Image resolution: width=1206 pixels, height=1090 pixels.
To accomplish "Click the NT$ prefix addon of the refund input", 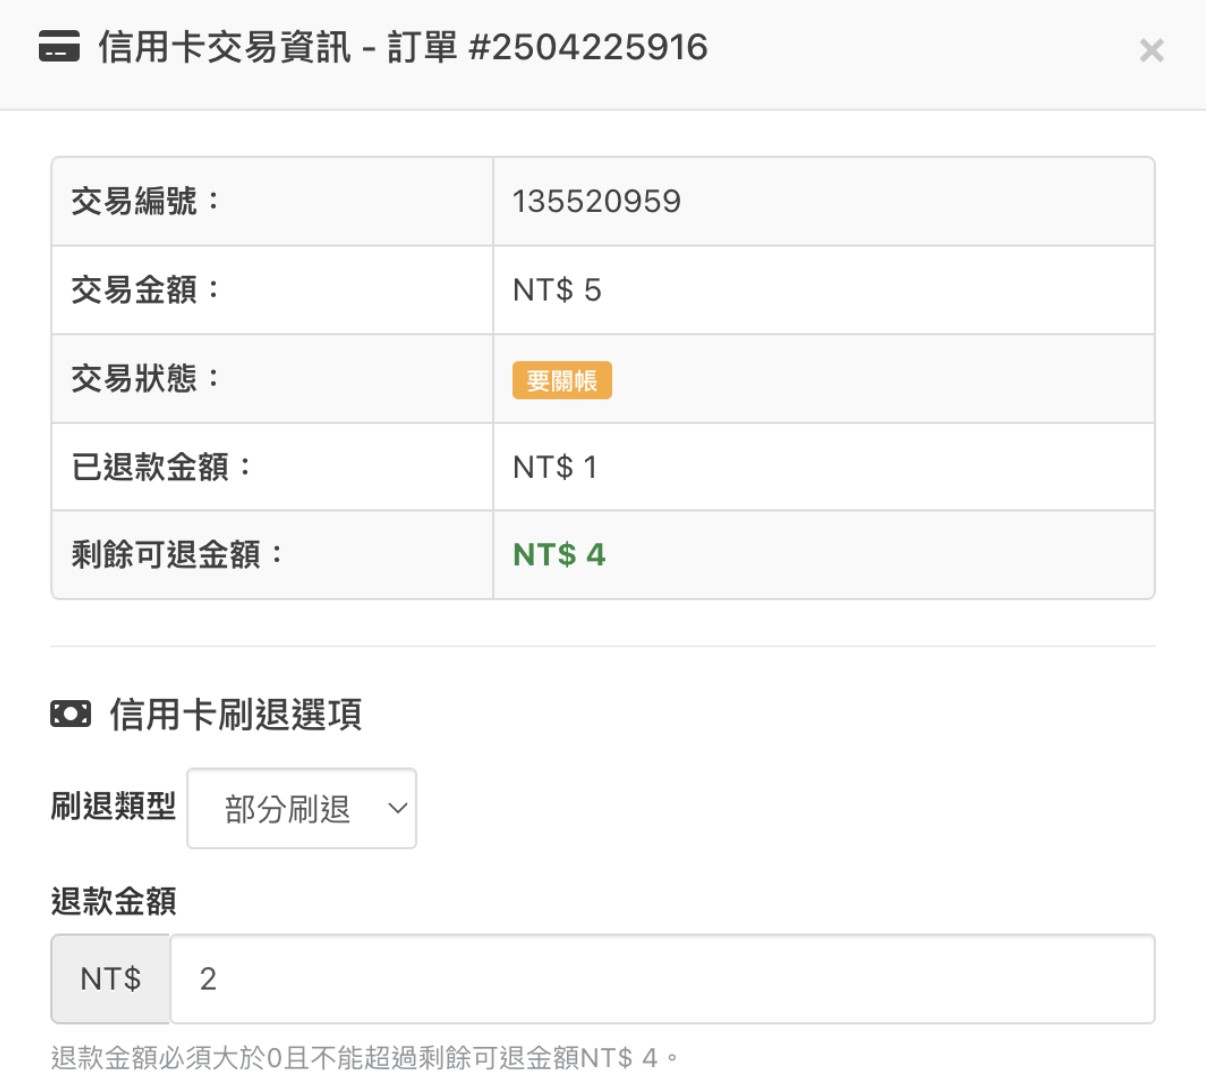I will pos(111,978).
